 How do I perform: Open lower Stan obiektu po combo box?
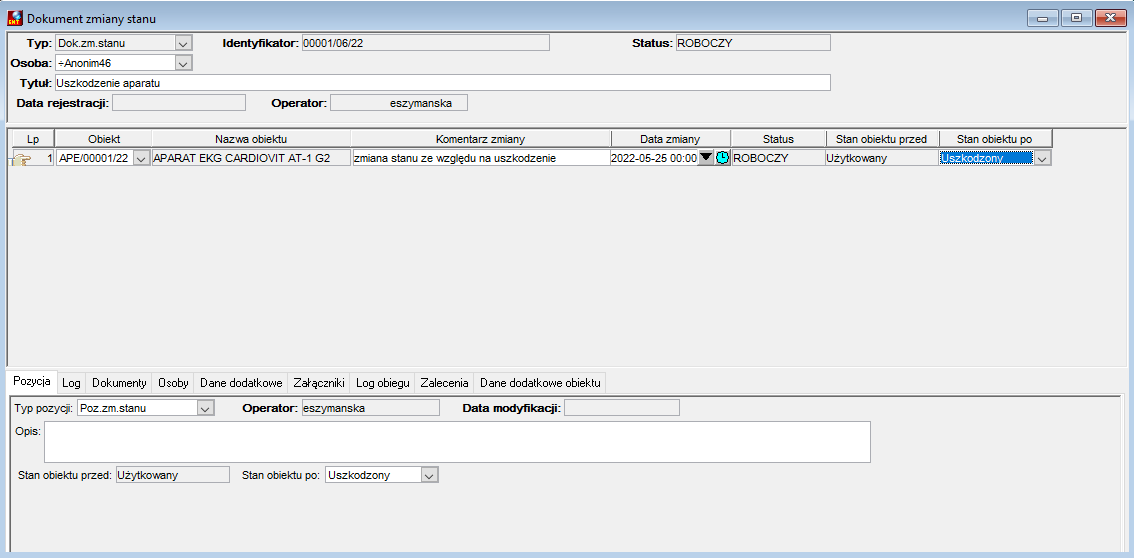click(x=430, y=475)
